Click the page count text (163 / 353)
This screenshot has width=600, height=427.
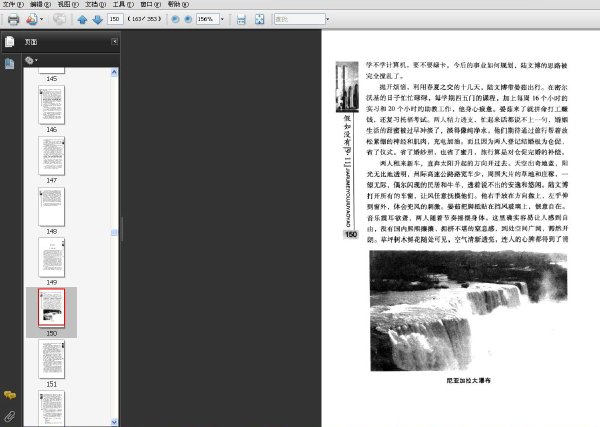tap(144, 19)
